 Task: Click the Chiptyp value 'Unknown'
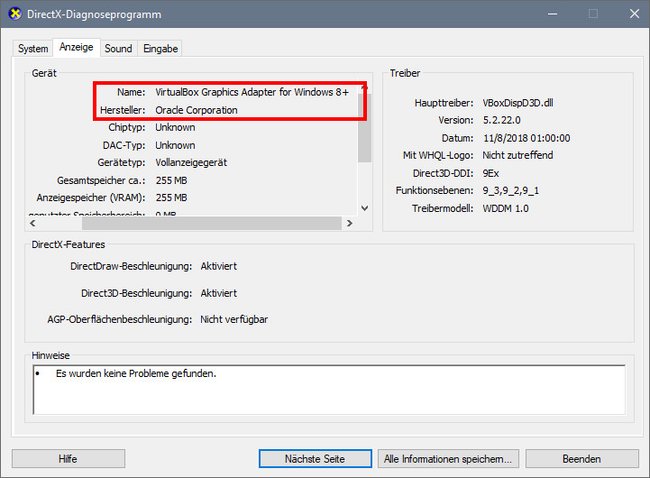175,127
